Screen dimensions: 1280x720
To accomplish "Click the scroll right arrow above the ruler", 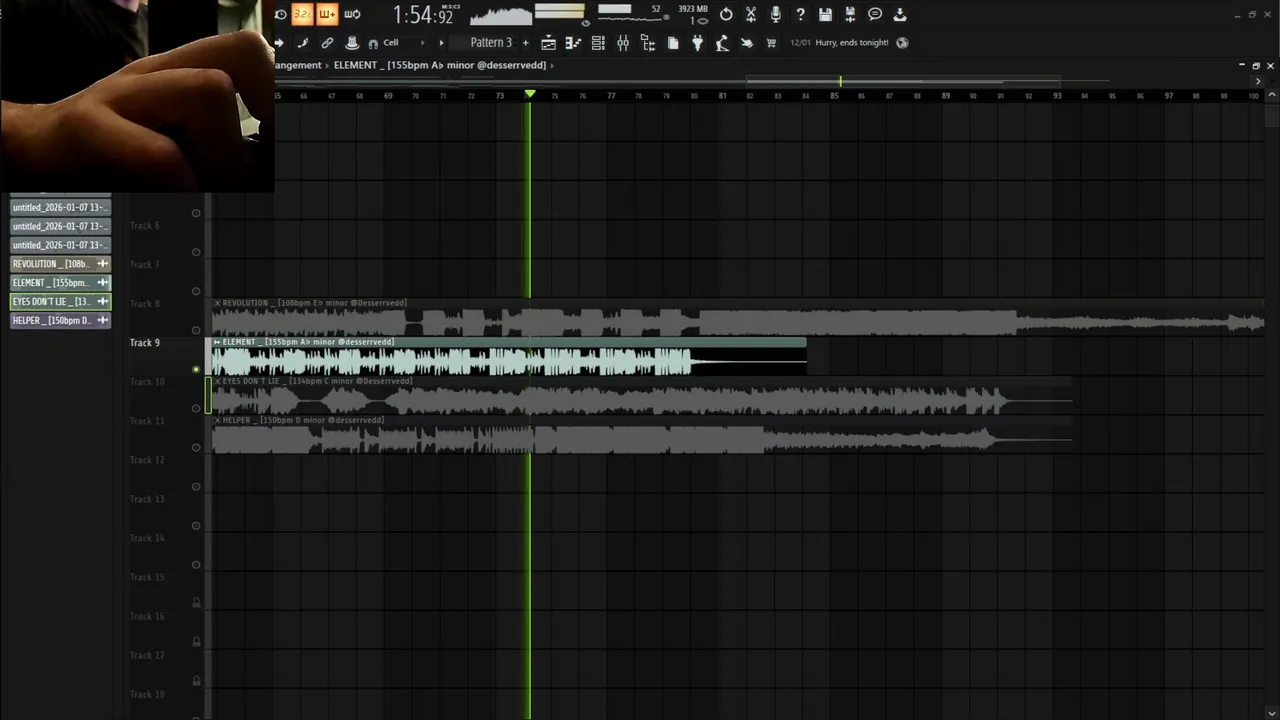I will pos(1257,81).
